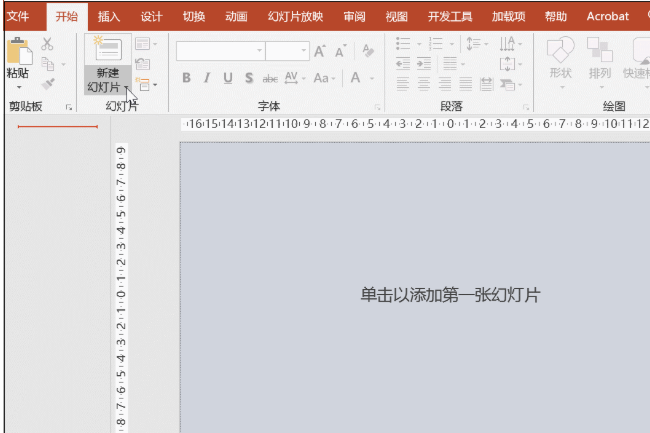
Task: Click the Cut scissors icon
Action: (47, 44)
